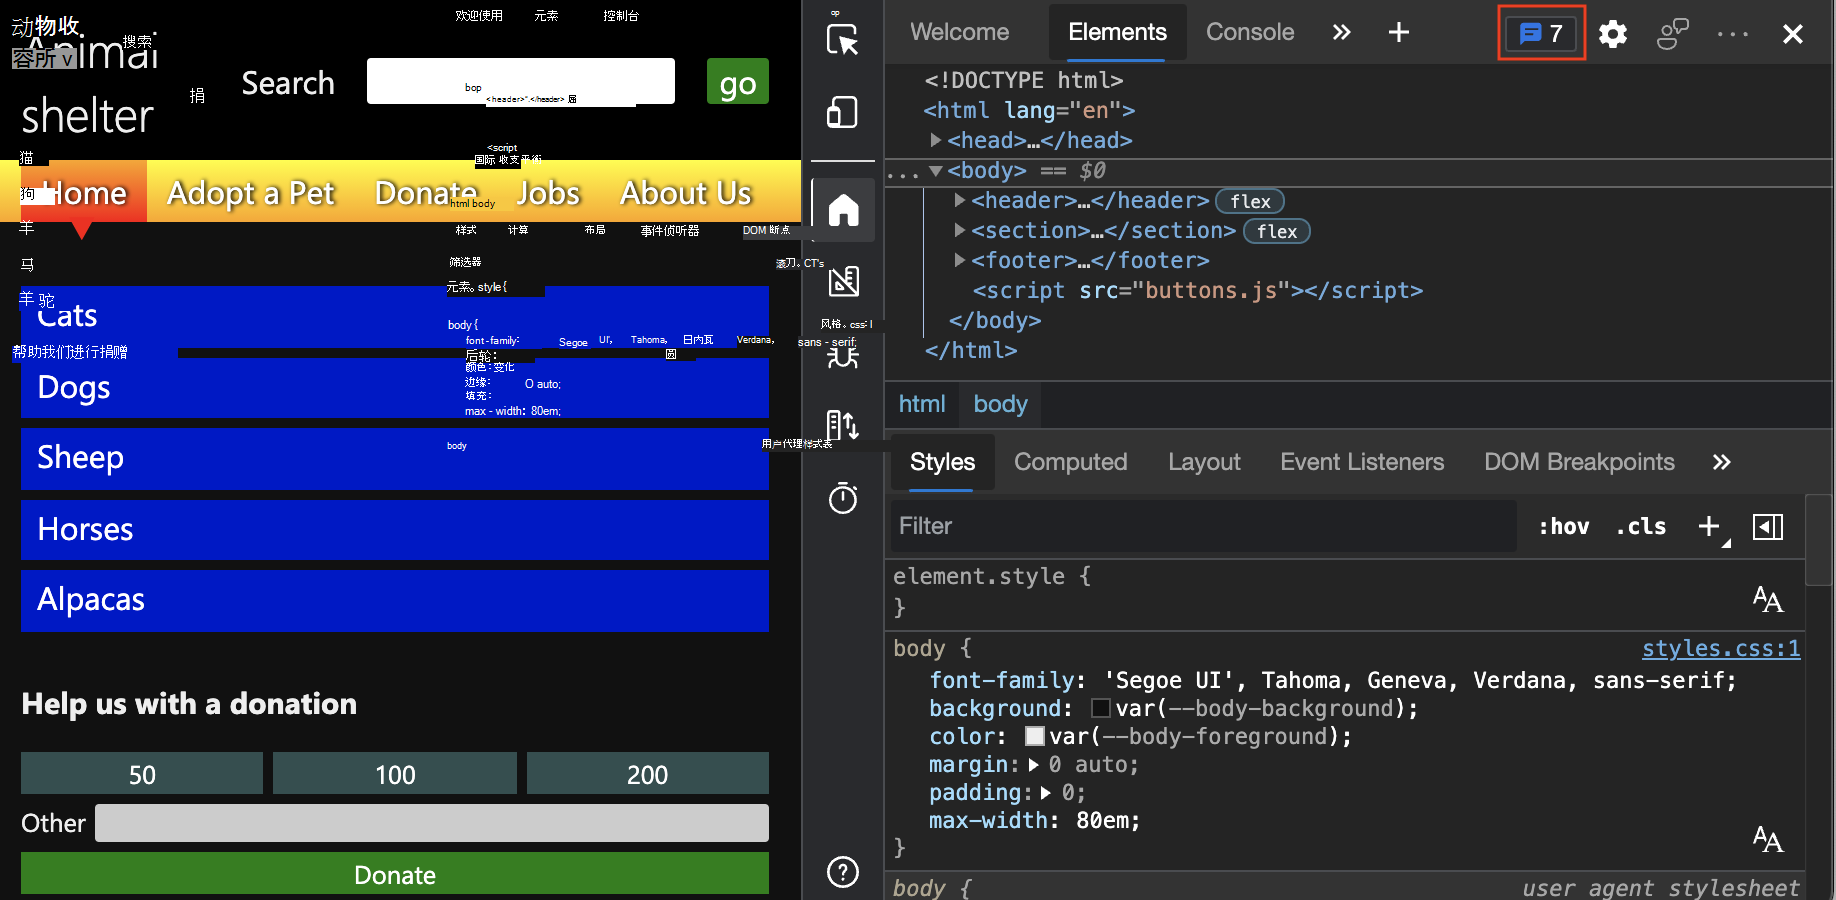Toggle element classes with .cls
Screen dimensions: 1836x900
(1640, 526)
